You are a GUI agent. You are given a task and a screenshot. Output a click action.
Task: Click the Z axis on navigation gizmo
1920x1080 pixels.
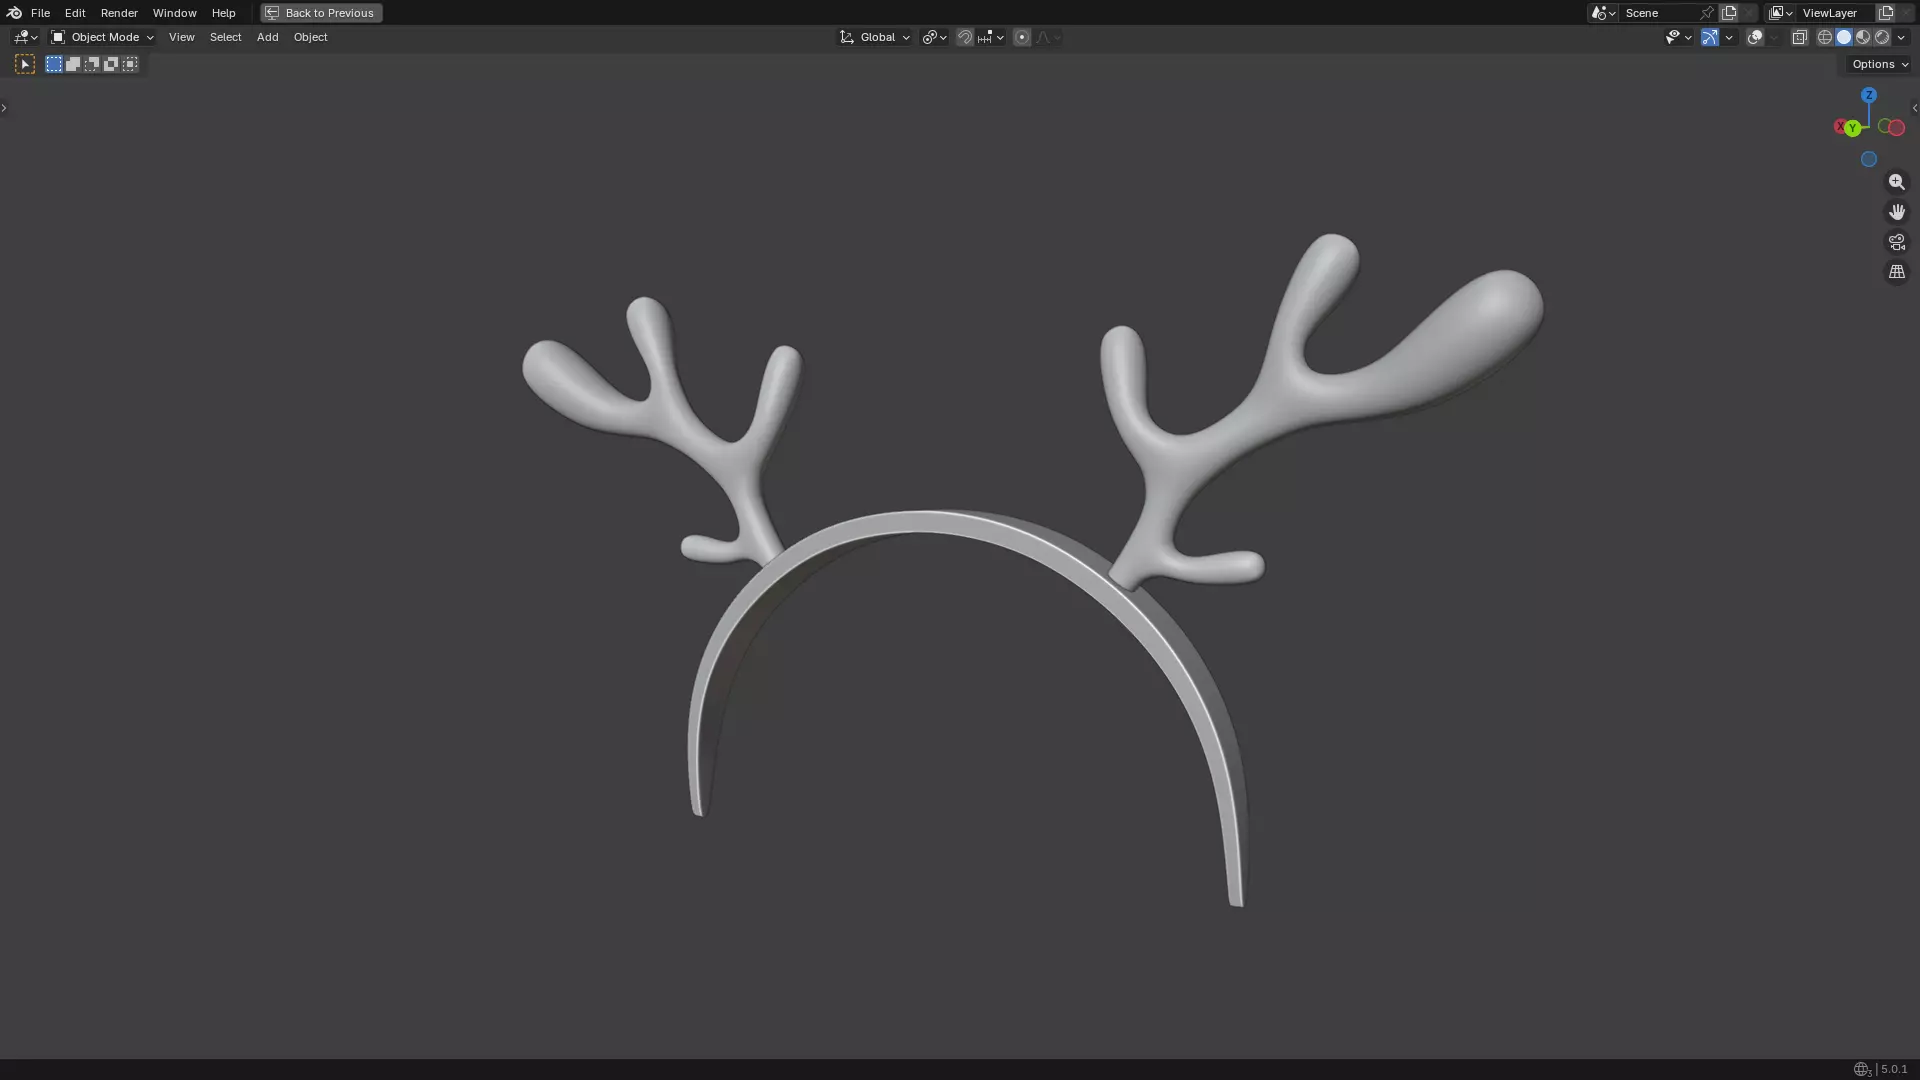[x=1868, y=95]
